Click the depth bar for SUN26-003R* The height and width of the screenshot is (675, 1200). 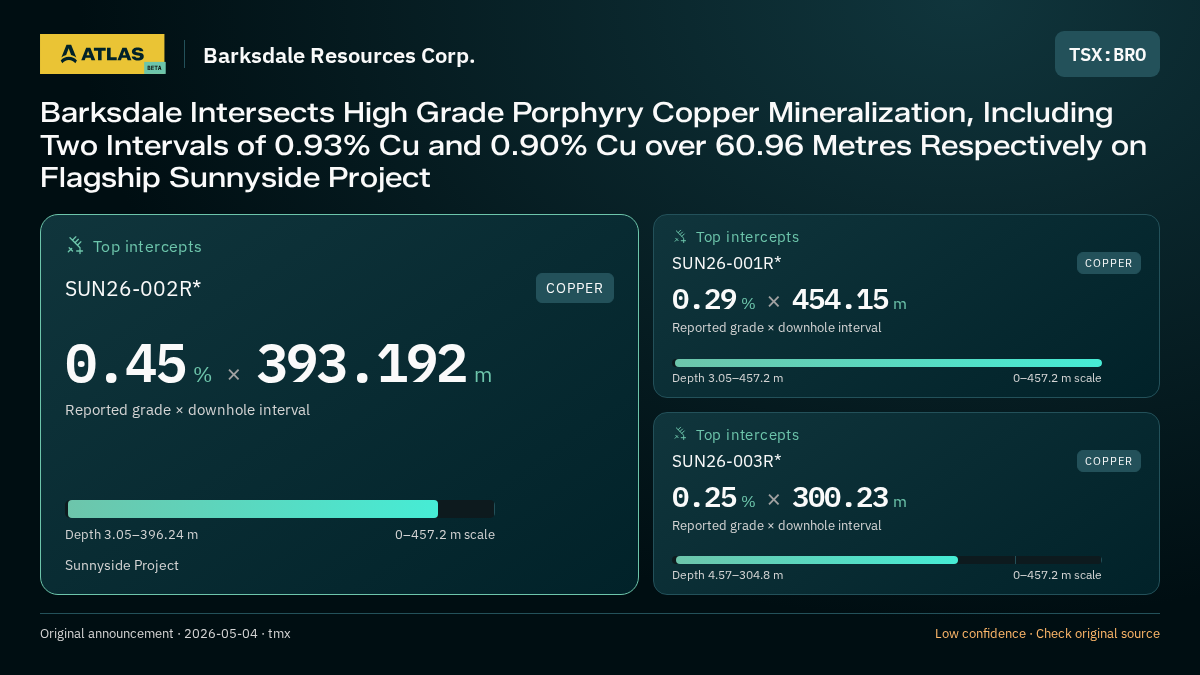888,560
